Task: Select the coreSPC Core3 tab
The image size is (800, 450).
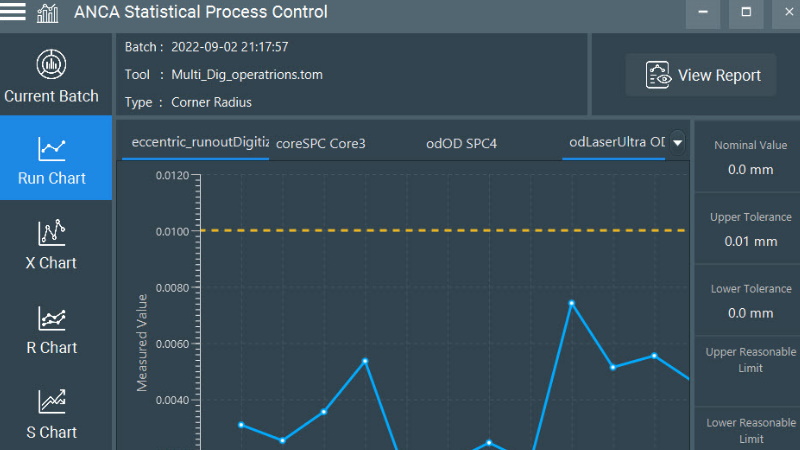Action: (320, 143)
